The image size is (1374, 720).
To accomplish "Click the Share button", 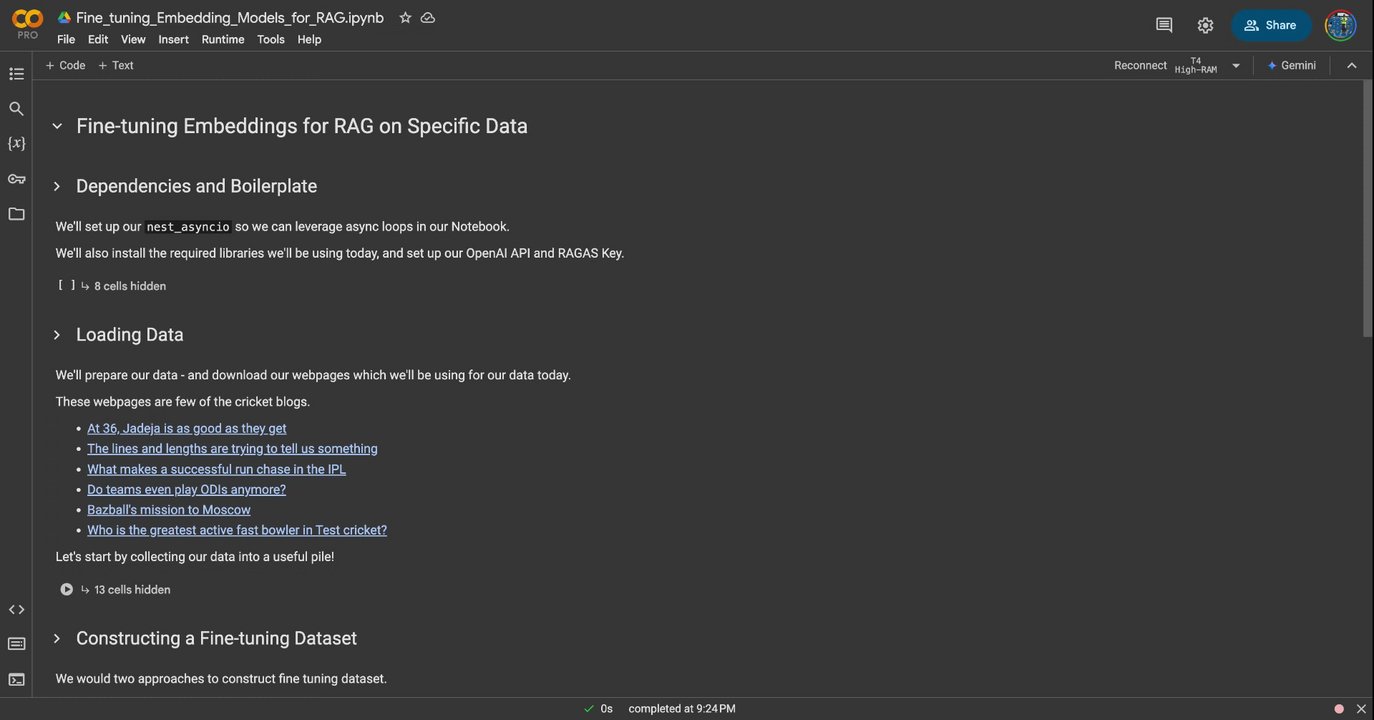I will (1270, 25).
